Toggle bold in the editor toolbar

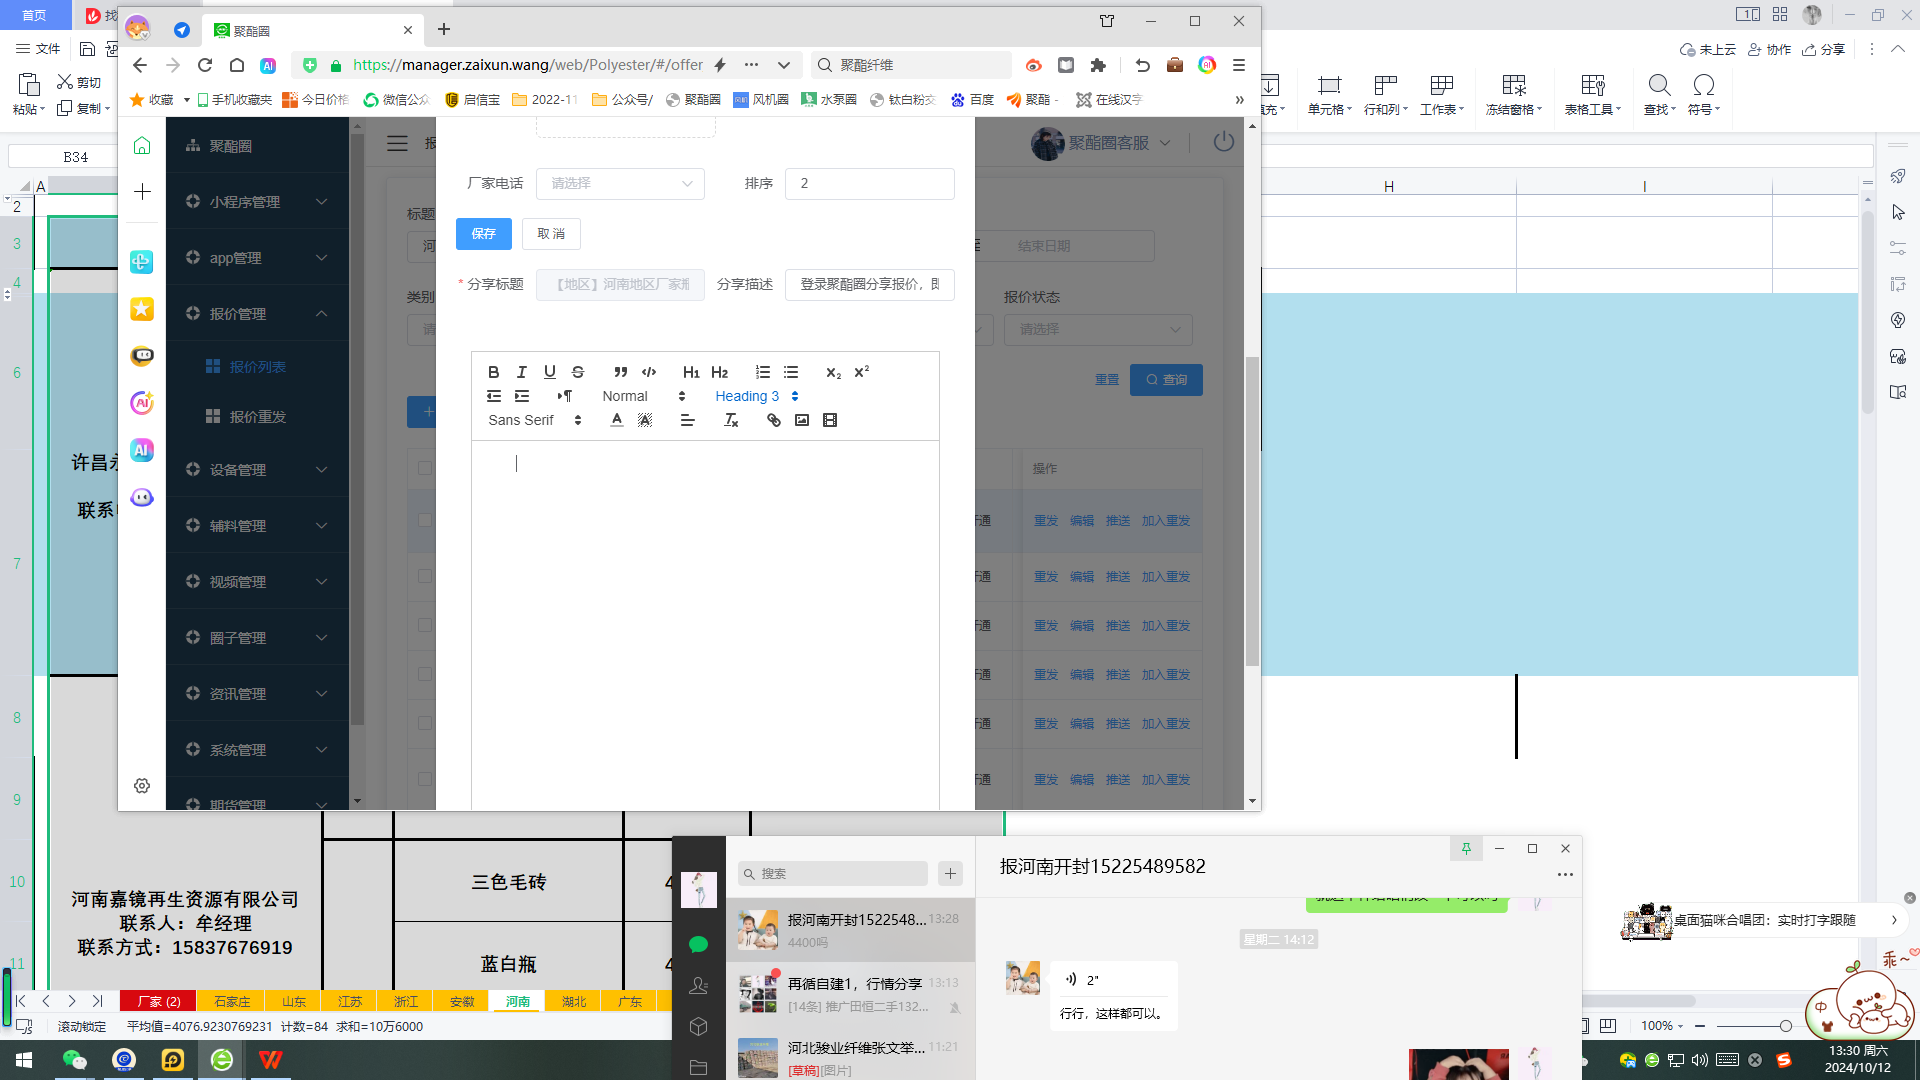coord(493,372)
